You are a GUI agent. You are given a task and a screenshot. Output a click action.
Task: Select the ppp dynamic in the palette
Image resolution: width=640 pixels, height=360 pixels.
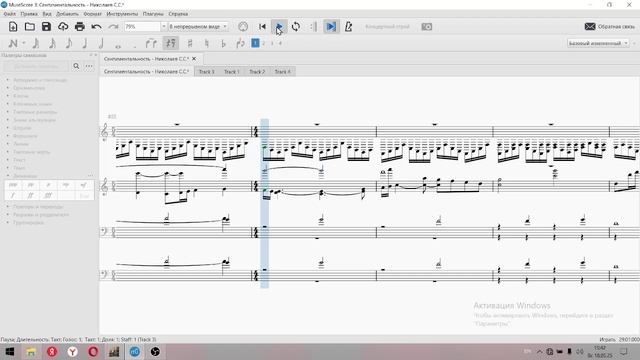point(13,185)
